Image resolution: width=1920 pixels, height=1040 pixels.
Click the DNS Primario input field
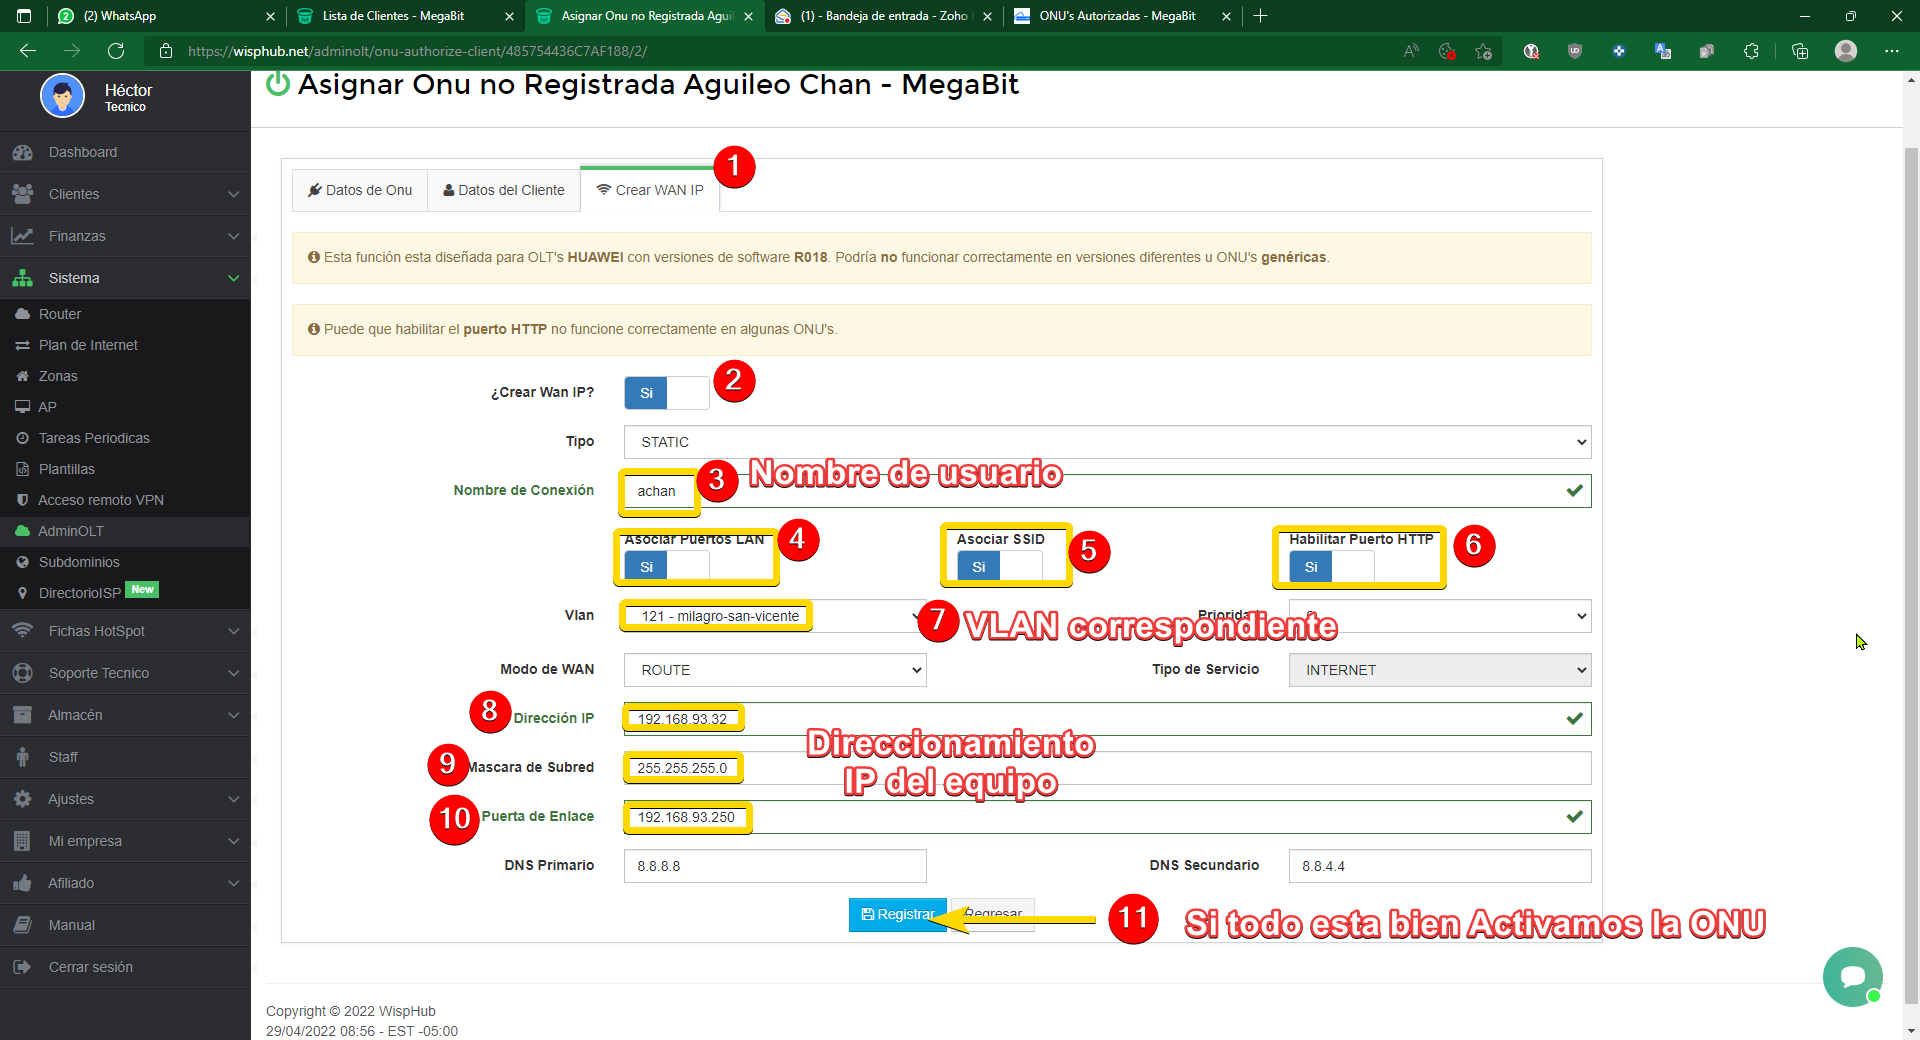coord(775,866)
